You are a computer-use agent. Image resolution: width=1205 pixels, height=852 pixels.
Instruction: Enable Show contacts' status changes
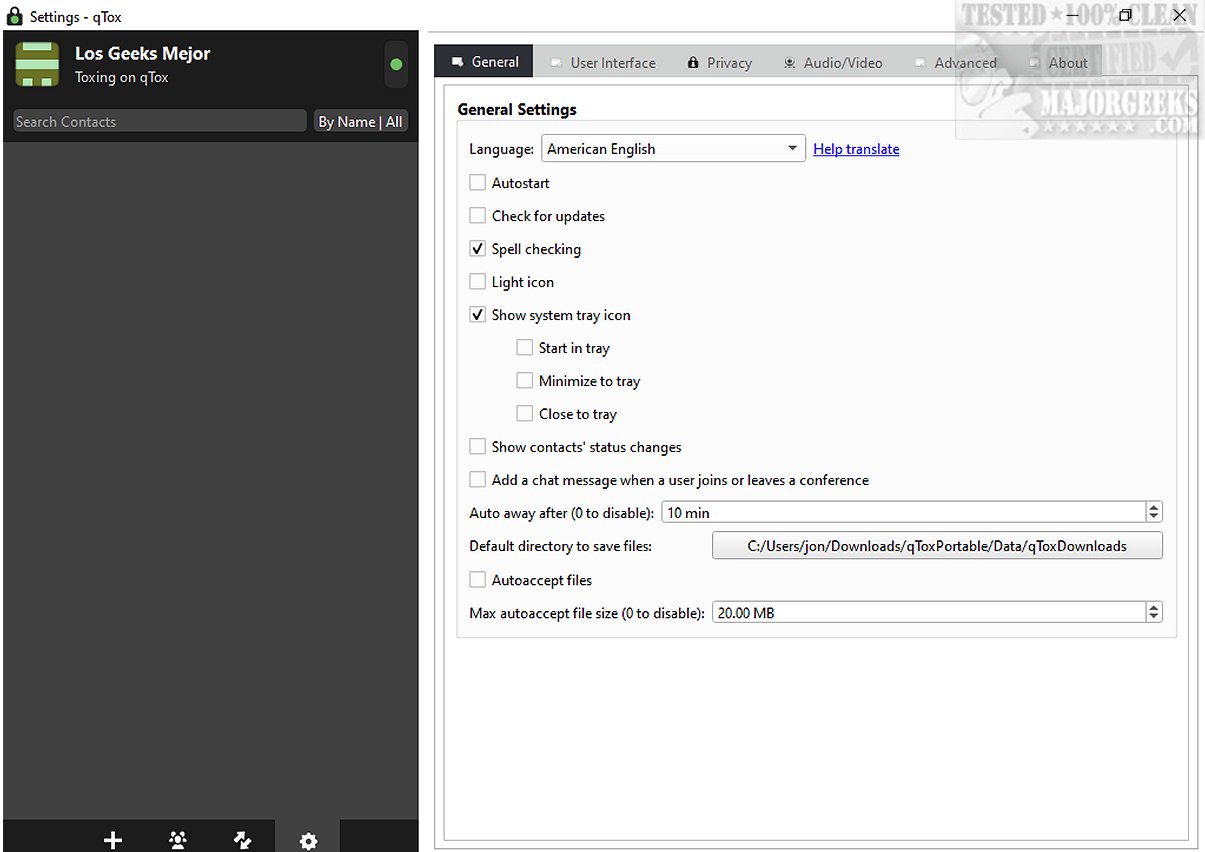pos(478,447)
